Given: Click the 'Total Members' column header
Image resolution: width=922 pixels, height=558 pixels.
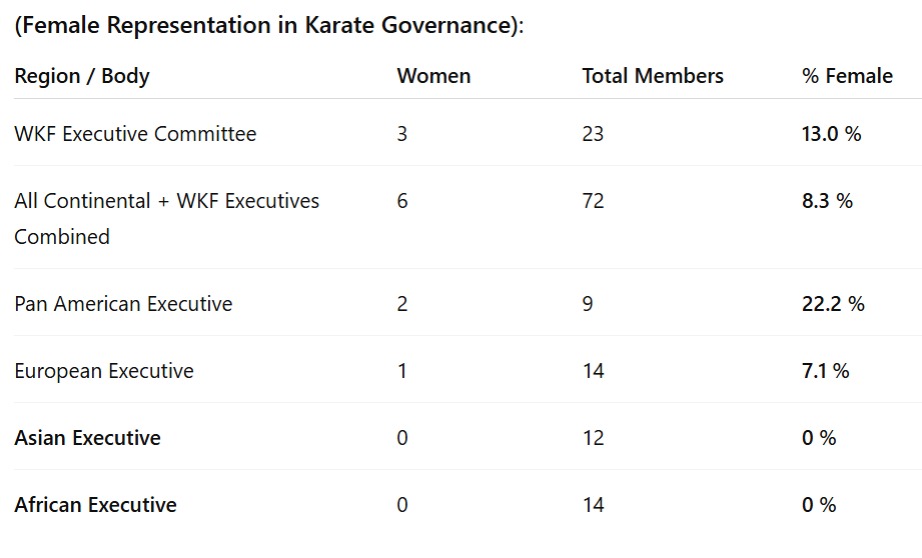Looking at the screenshot, I should coord(652,76).
